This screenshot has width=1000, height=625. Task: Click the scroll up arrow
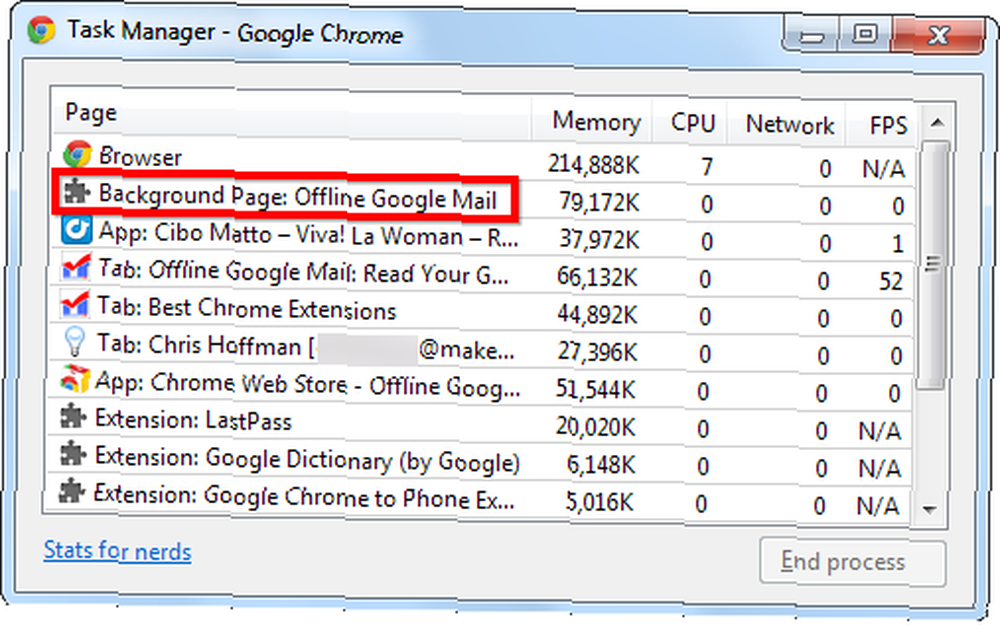coord(937,122)
